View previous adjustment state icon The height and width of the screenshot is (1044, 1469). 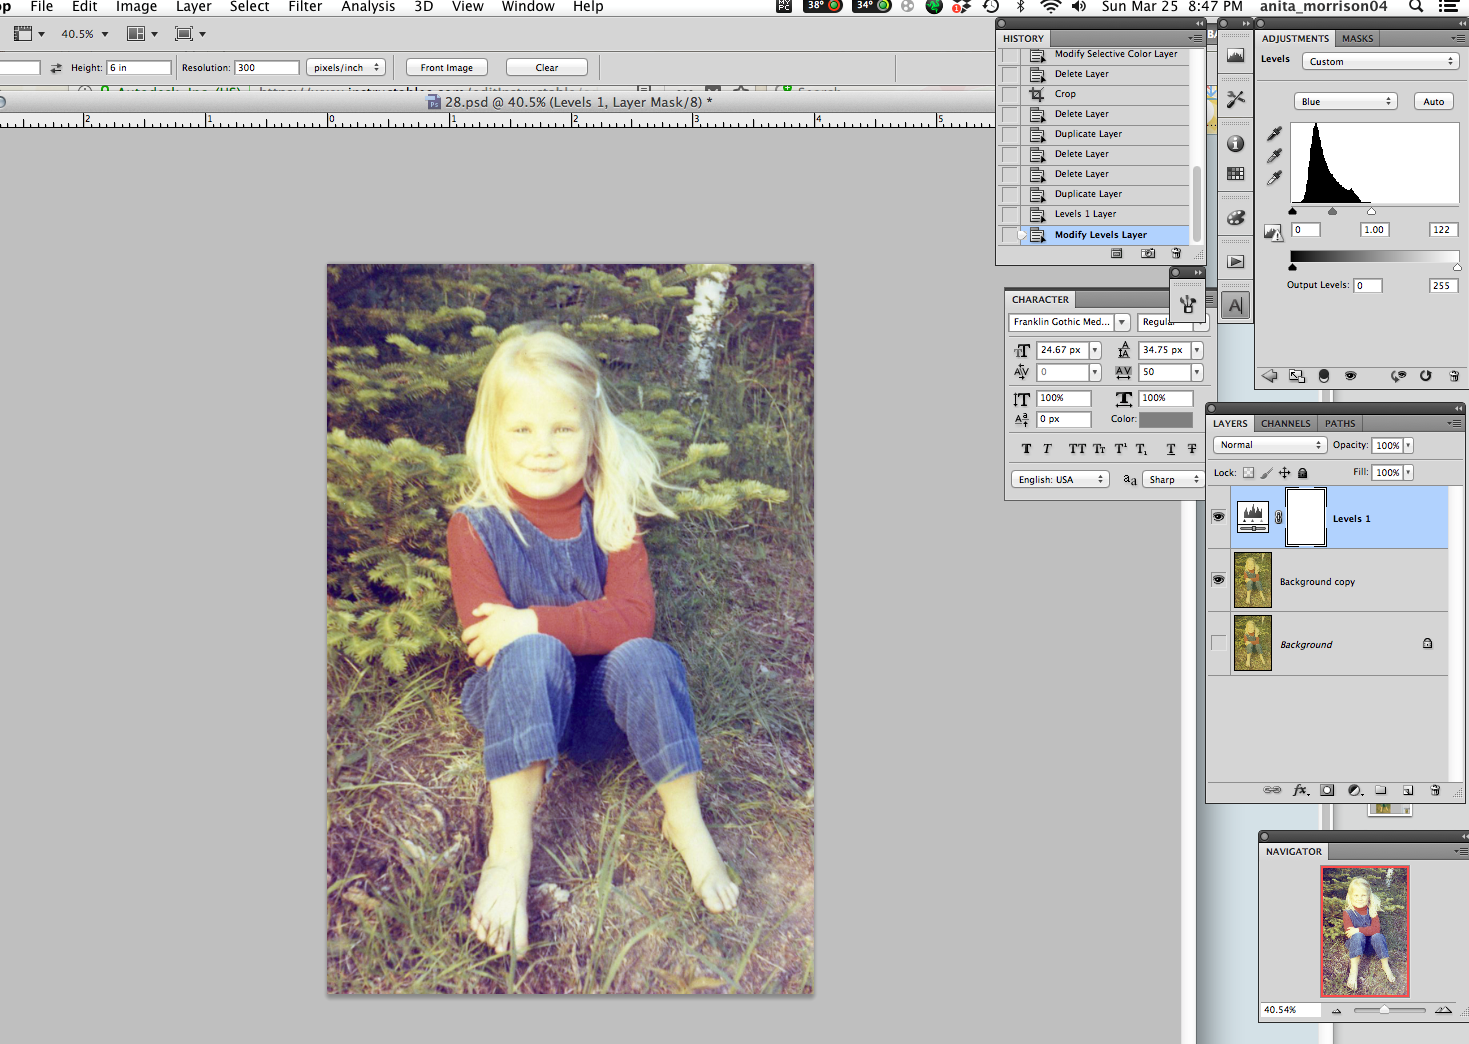(x=1398, y=376)
